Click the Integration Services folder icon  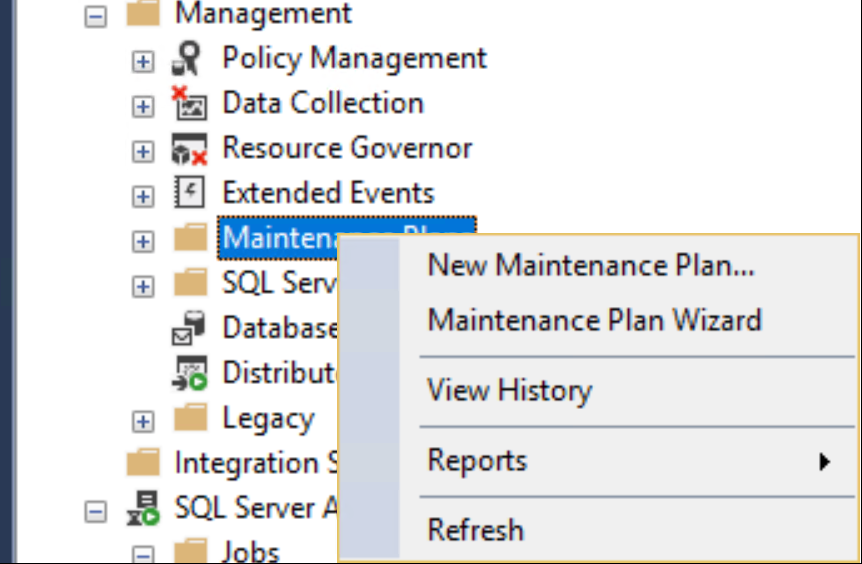tap(143, 463)
